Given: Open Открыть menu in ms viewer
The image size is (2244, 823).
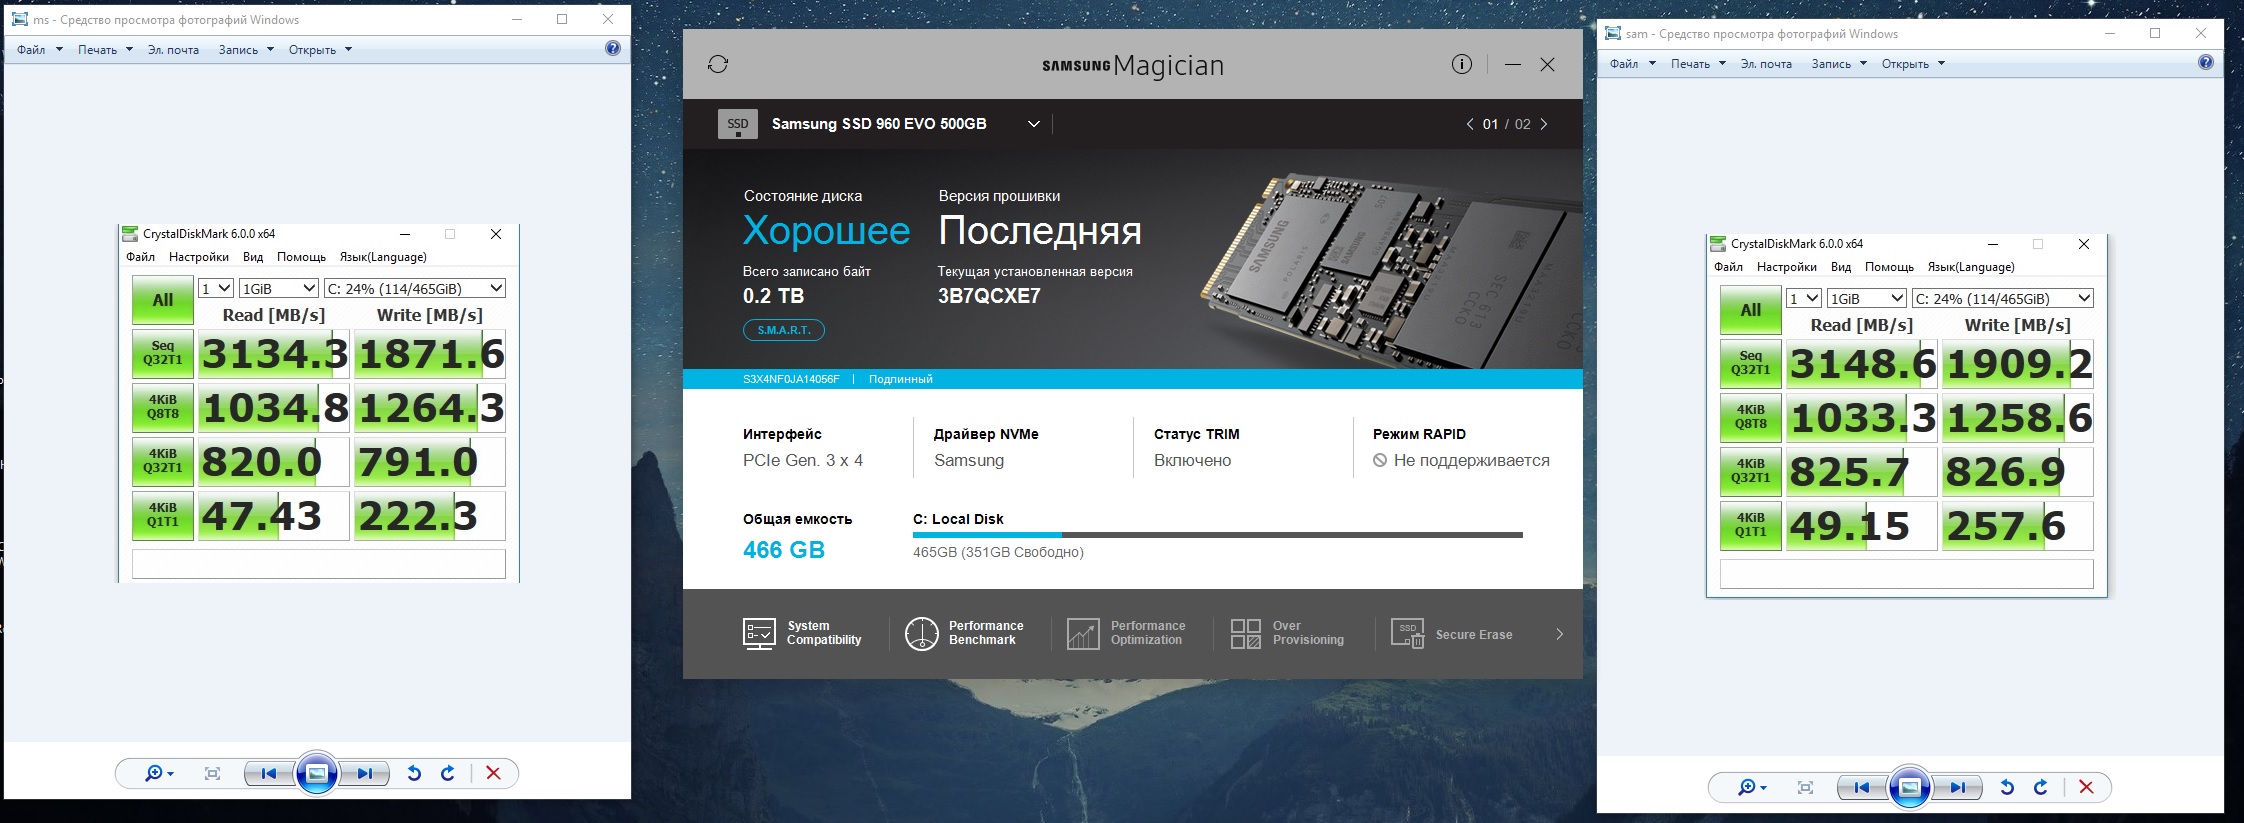Looking at the screenshot, I should point(320,49).
